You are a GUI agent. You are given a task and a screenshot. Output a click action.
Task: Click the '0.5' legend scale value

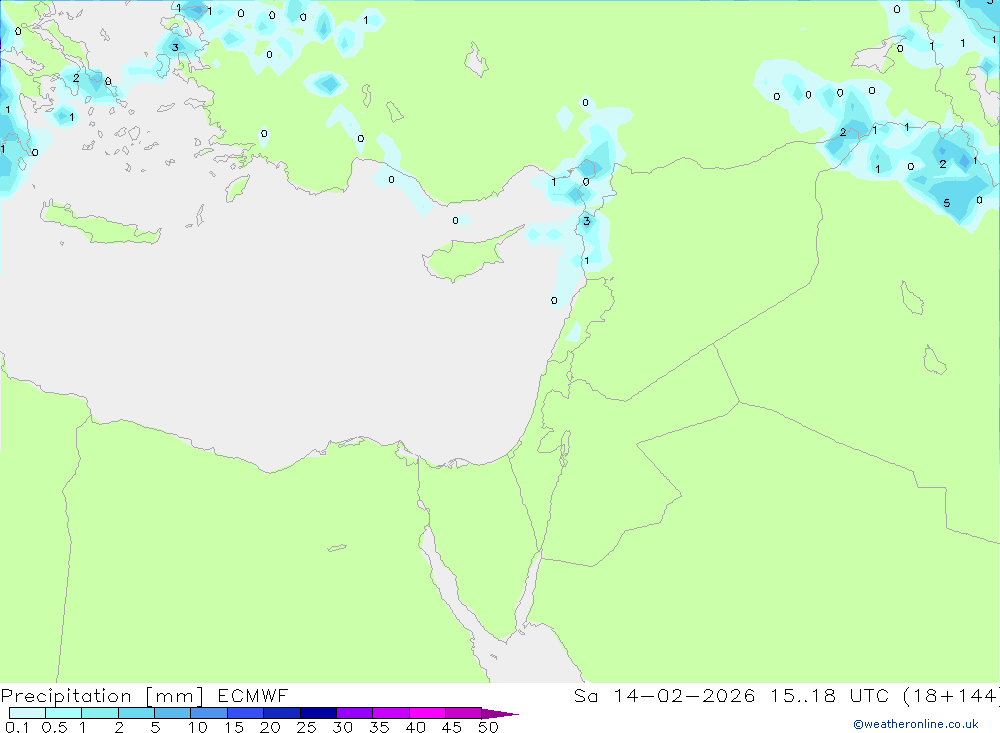pyautogui.click(x=54, y=727)
